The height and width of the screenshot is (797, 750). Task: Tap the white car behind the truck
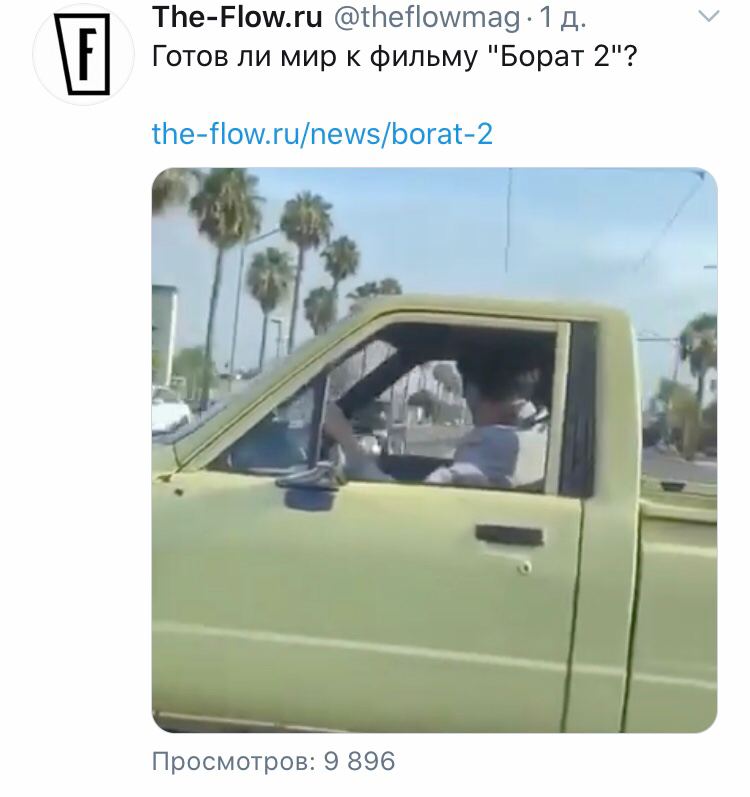(169, 409)
